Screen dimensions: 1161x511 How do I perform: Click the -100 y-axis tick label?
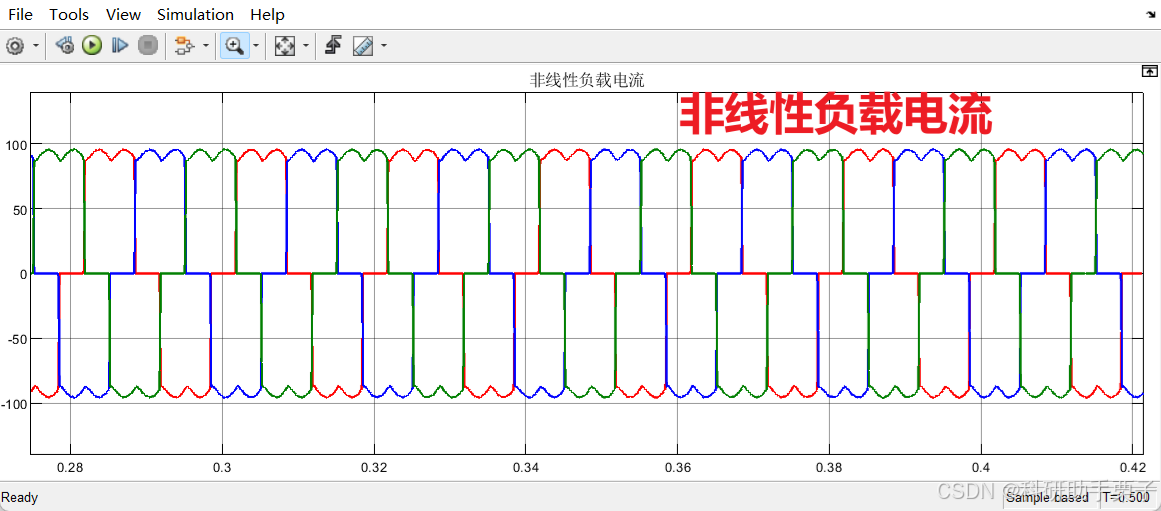pos(13,404)
